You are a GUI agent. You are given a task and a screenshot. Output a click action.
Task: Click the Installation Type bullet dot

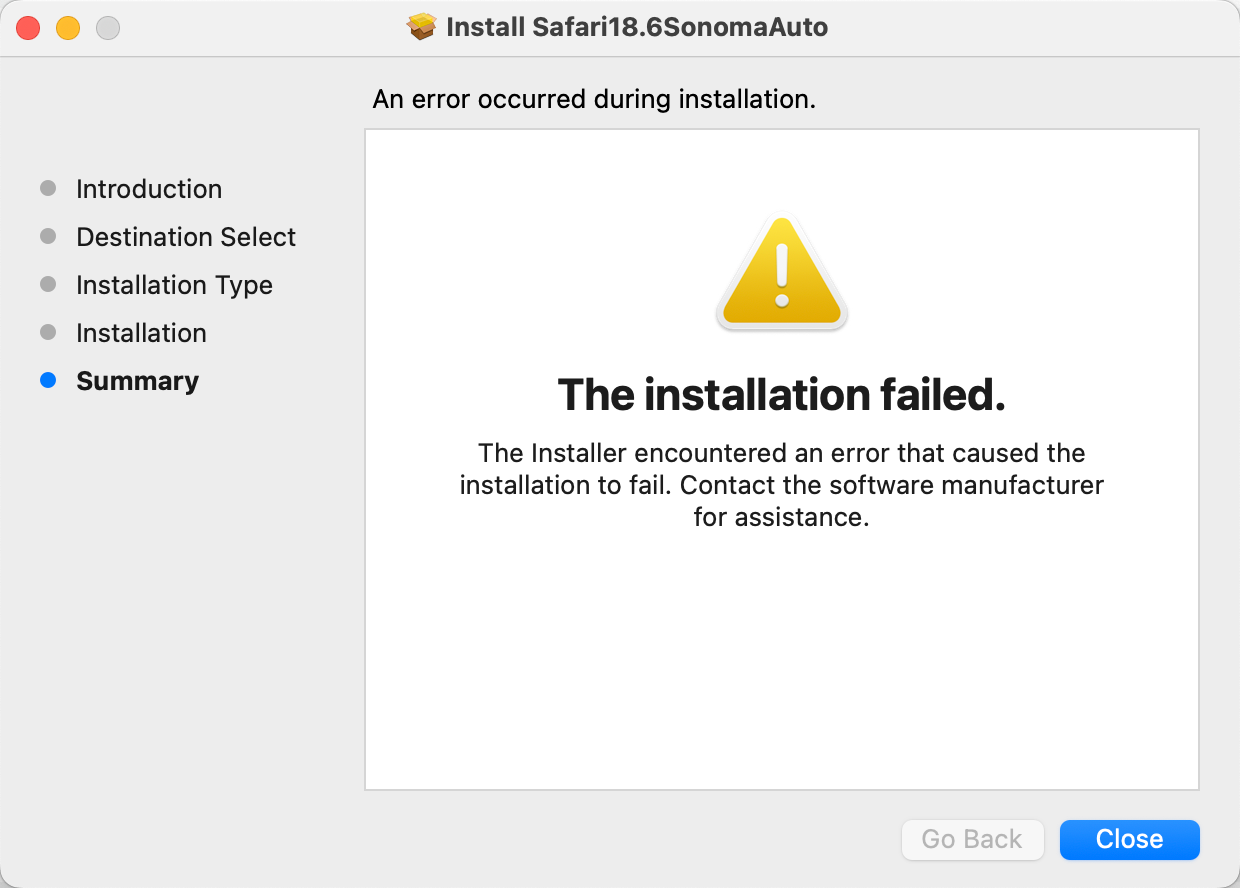(x=48, y=285)
